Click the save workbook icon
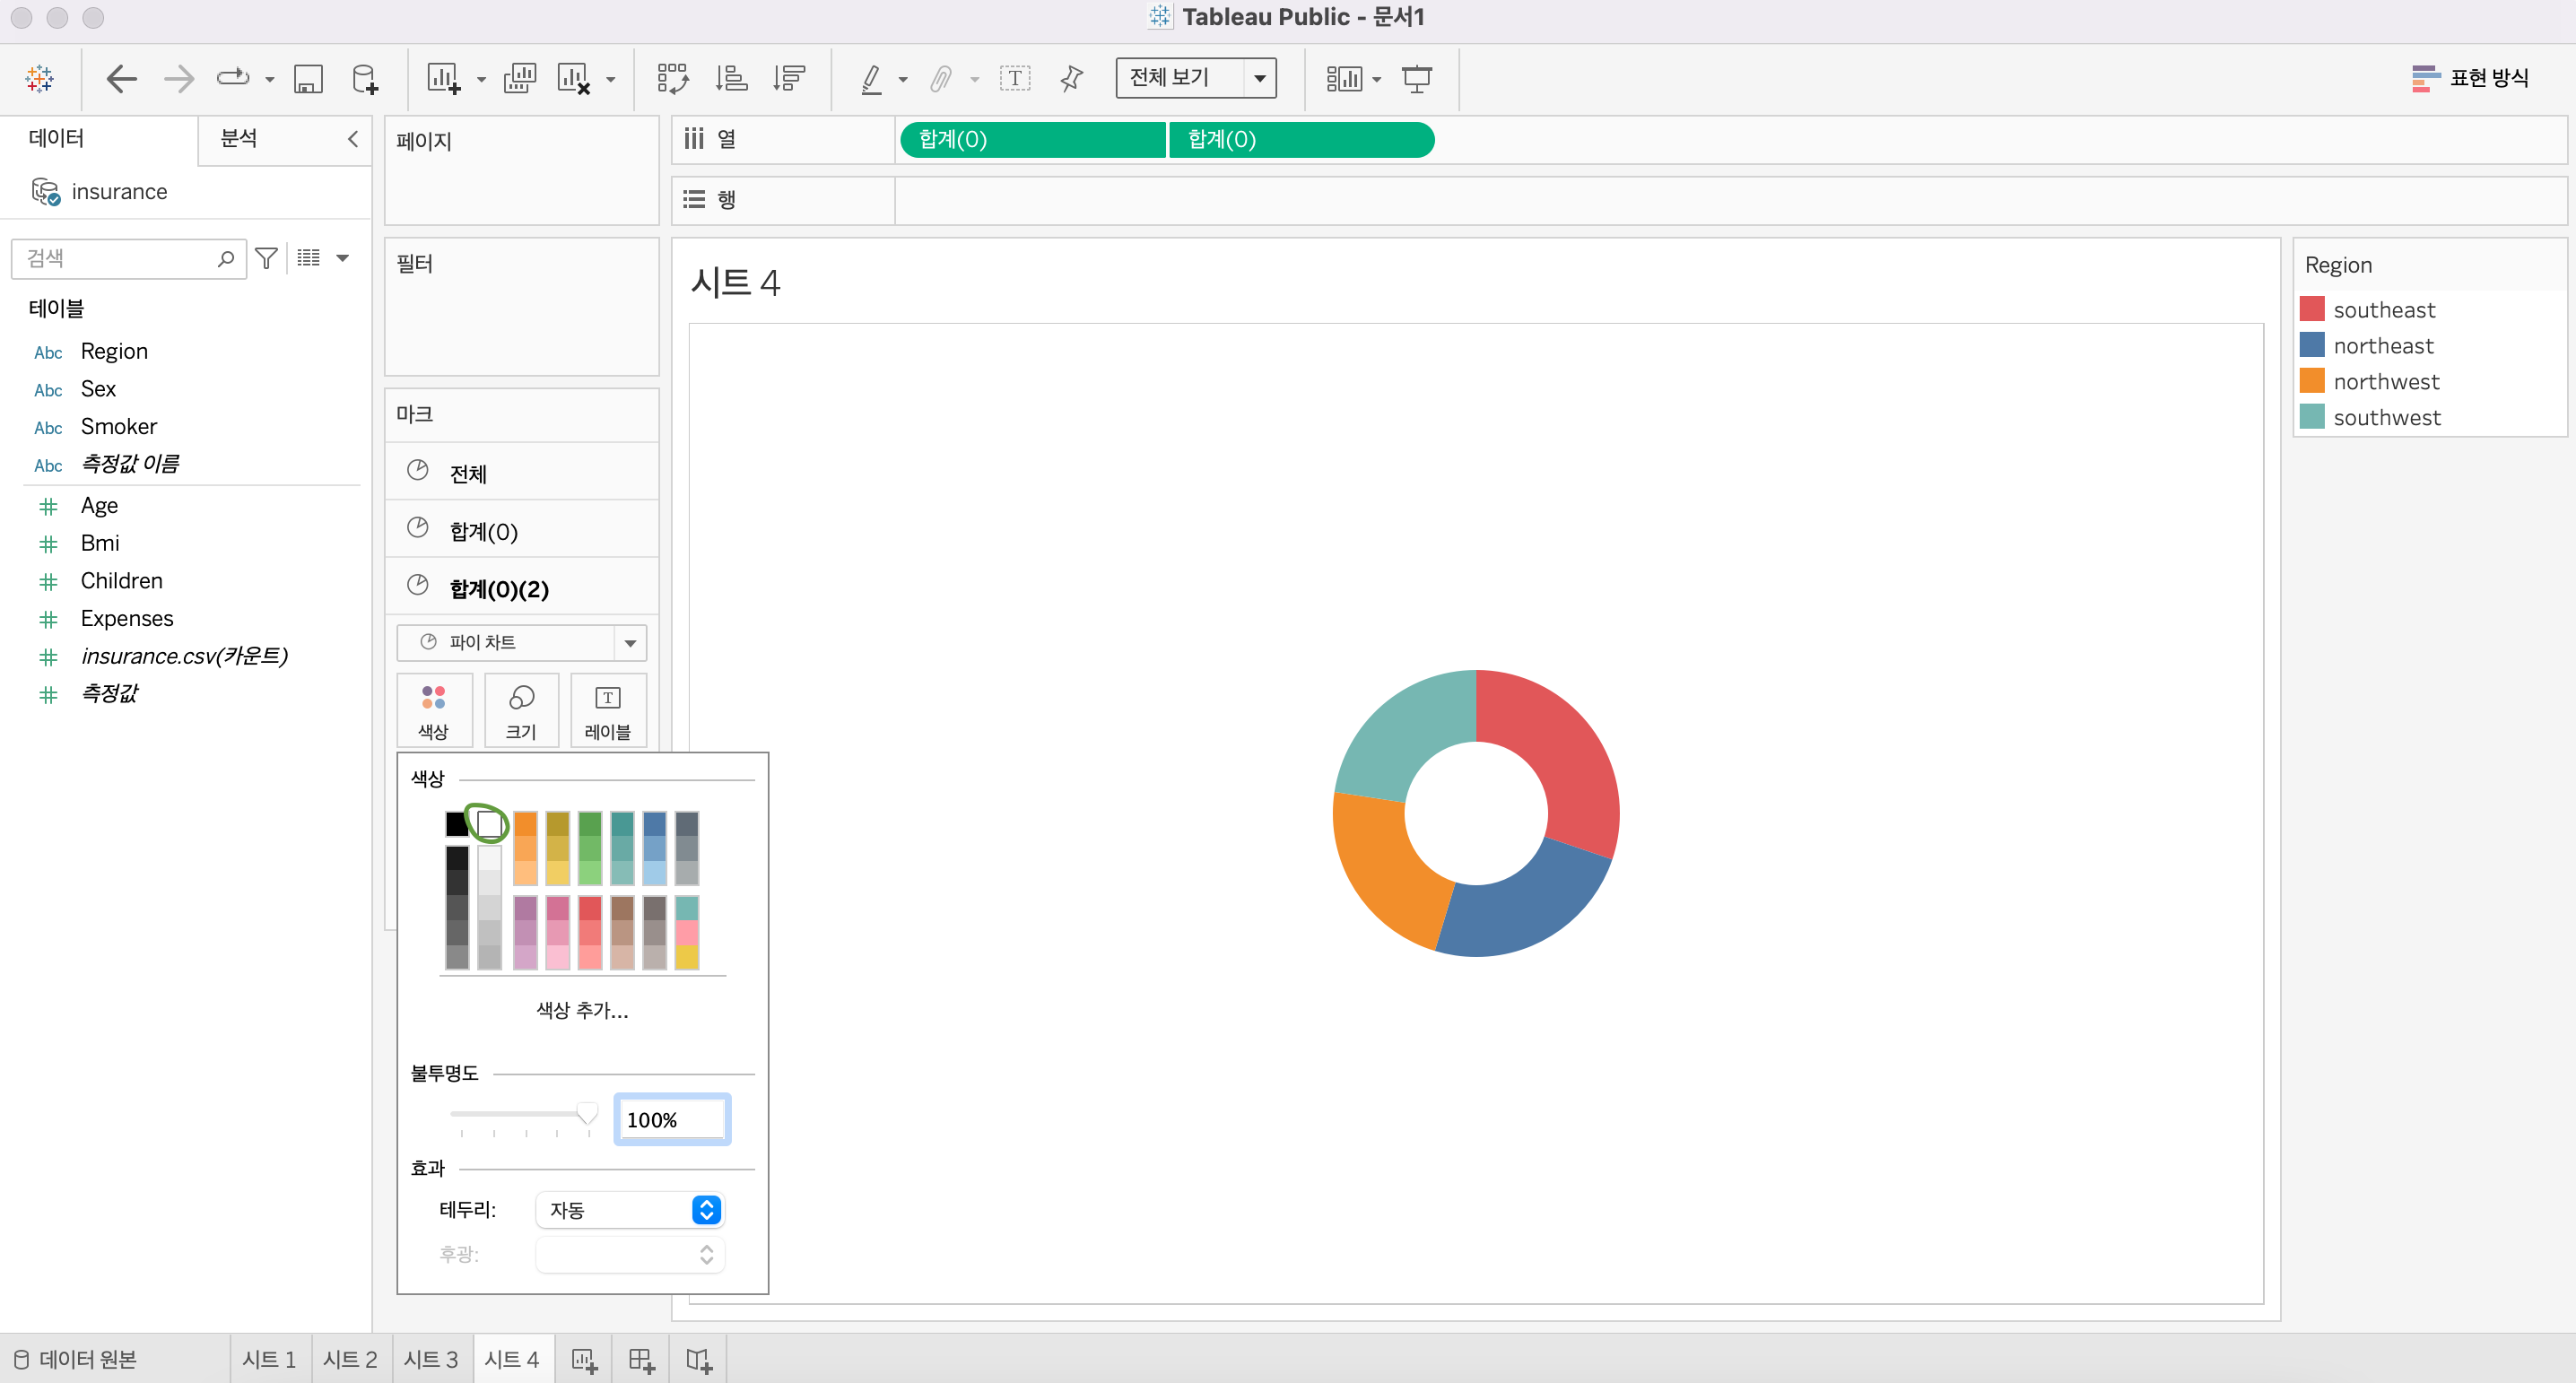Viewport: 2576px width, 1383px height. pyautogui.click(x=308, y=78)
